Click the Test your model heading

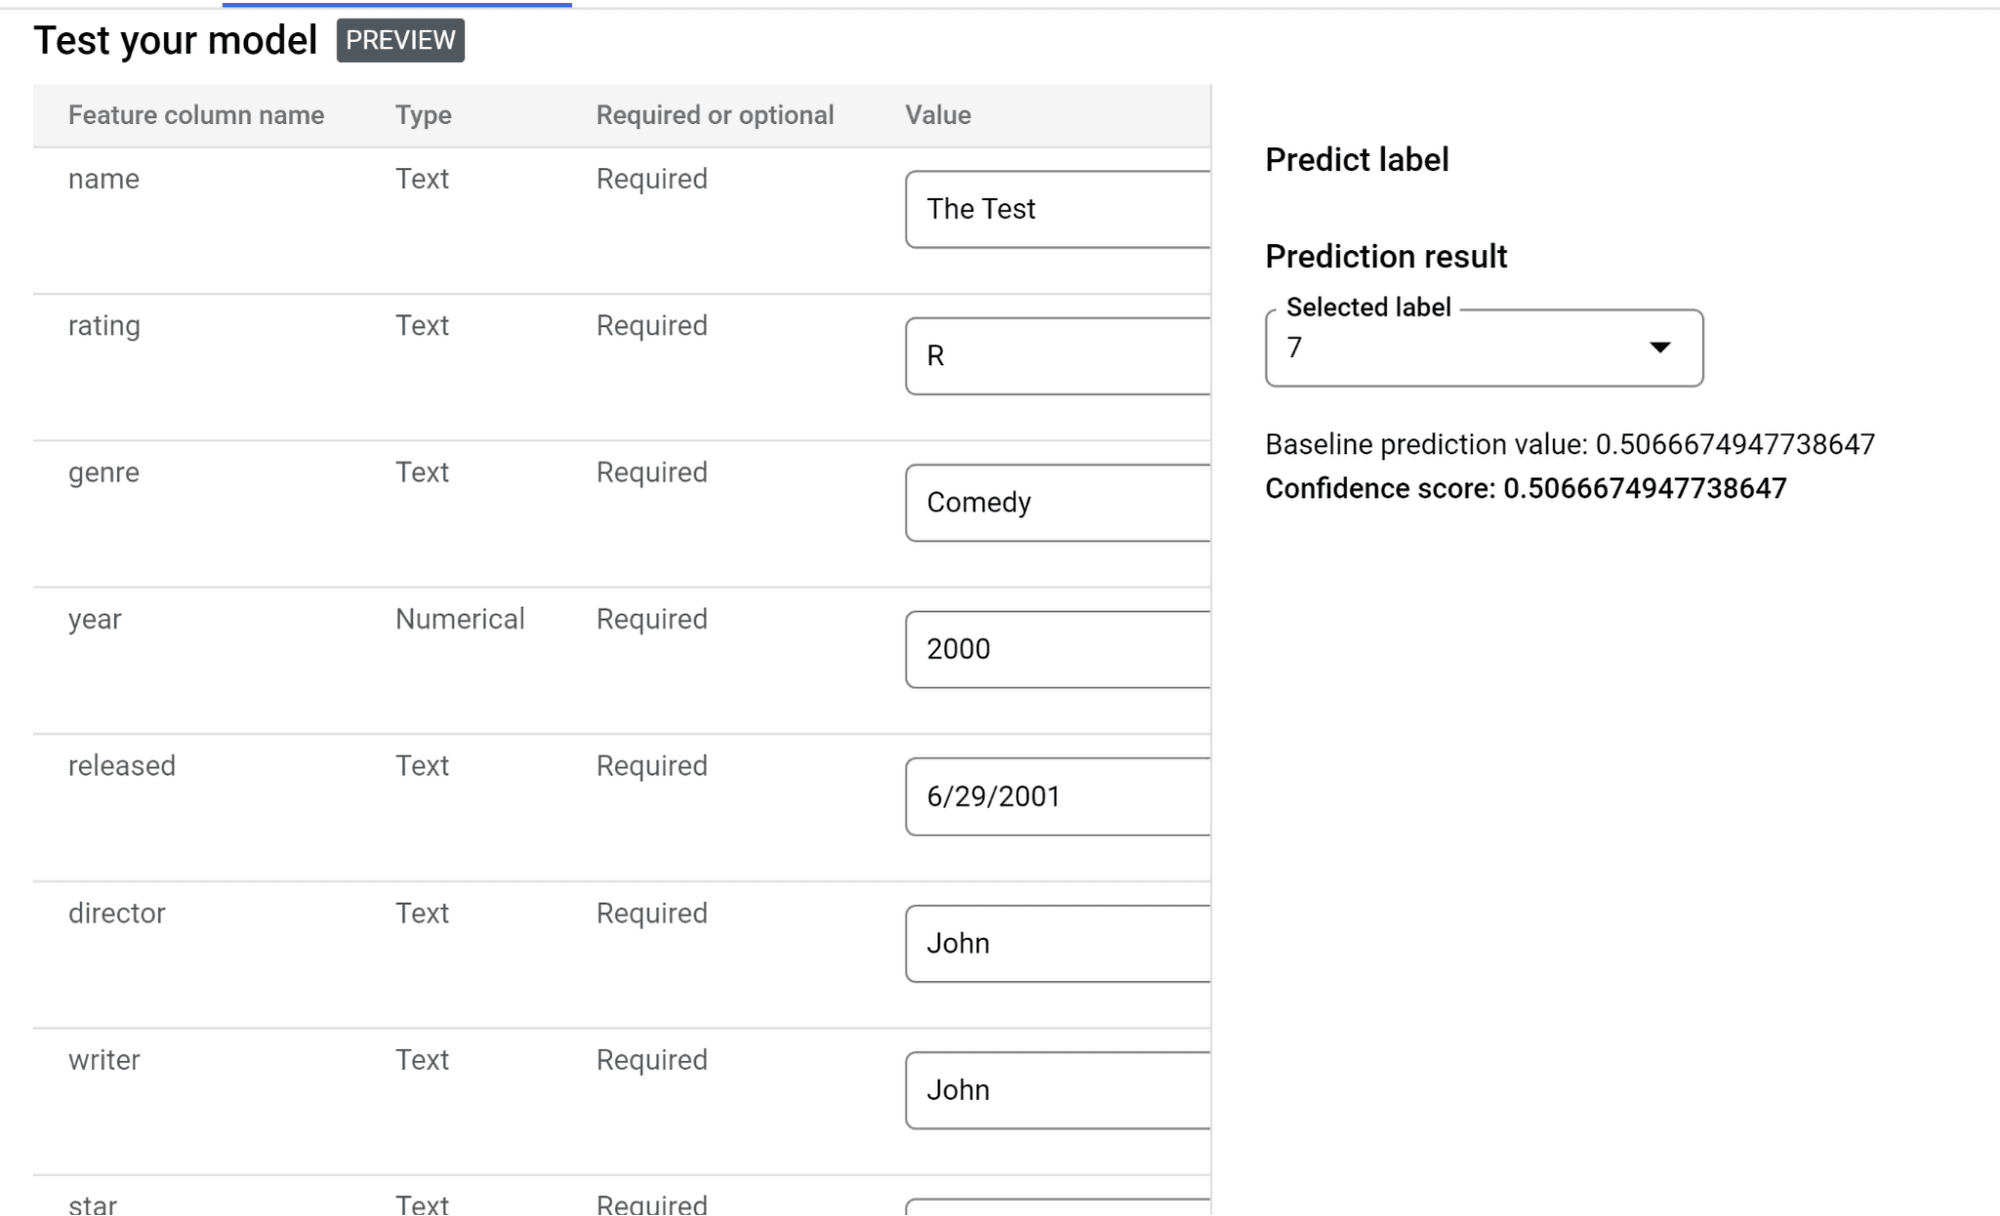click(175, 41)
